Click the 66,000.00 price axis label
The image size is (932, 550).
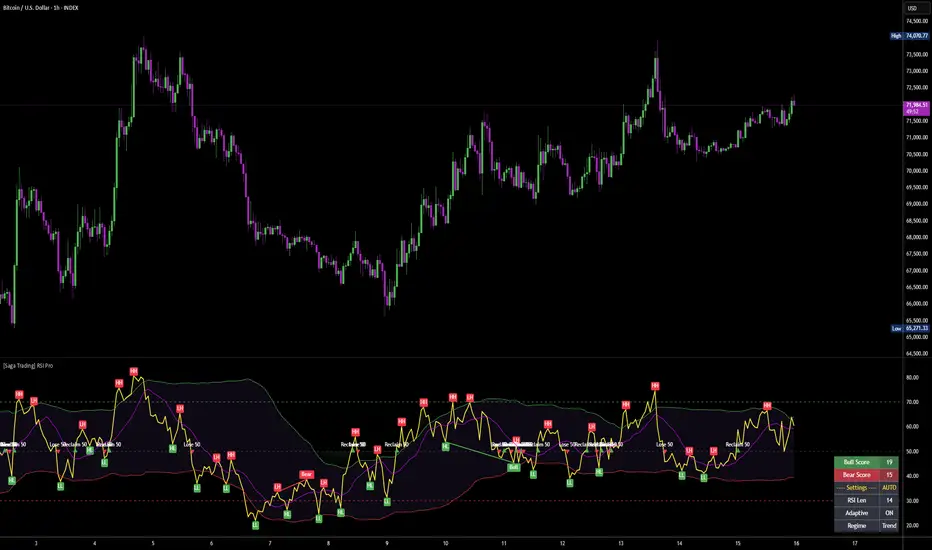pos(917,304)
